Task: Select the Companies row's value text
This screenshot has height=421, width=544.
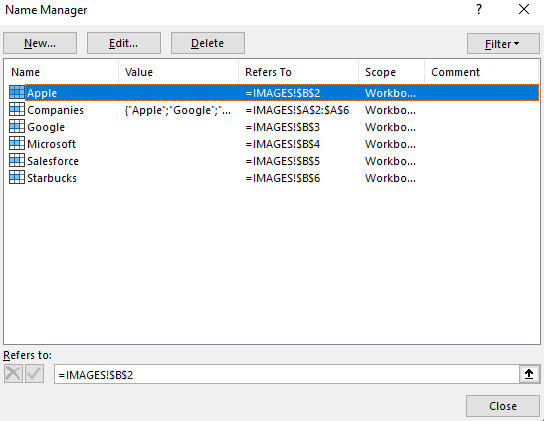Action: click(x=178, y=110)
